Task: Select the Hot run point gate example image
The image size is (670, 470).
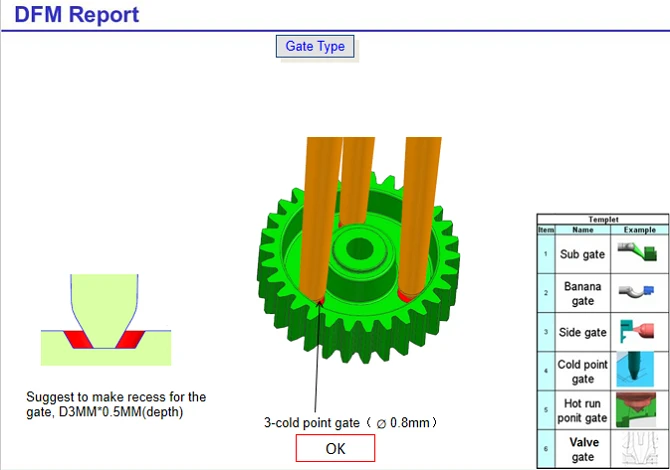Action: (636, 410)
